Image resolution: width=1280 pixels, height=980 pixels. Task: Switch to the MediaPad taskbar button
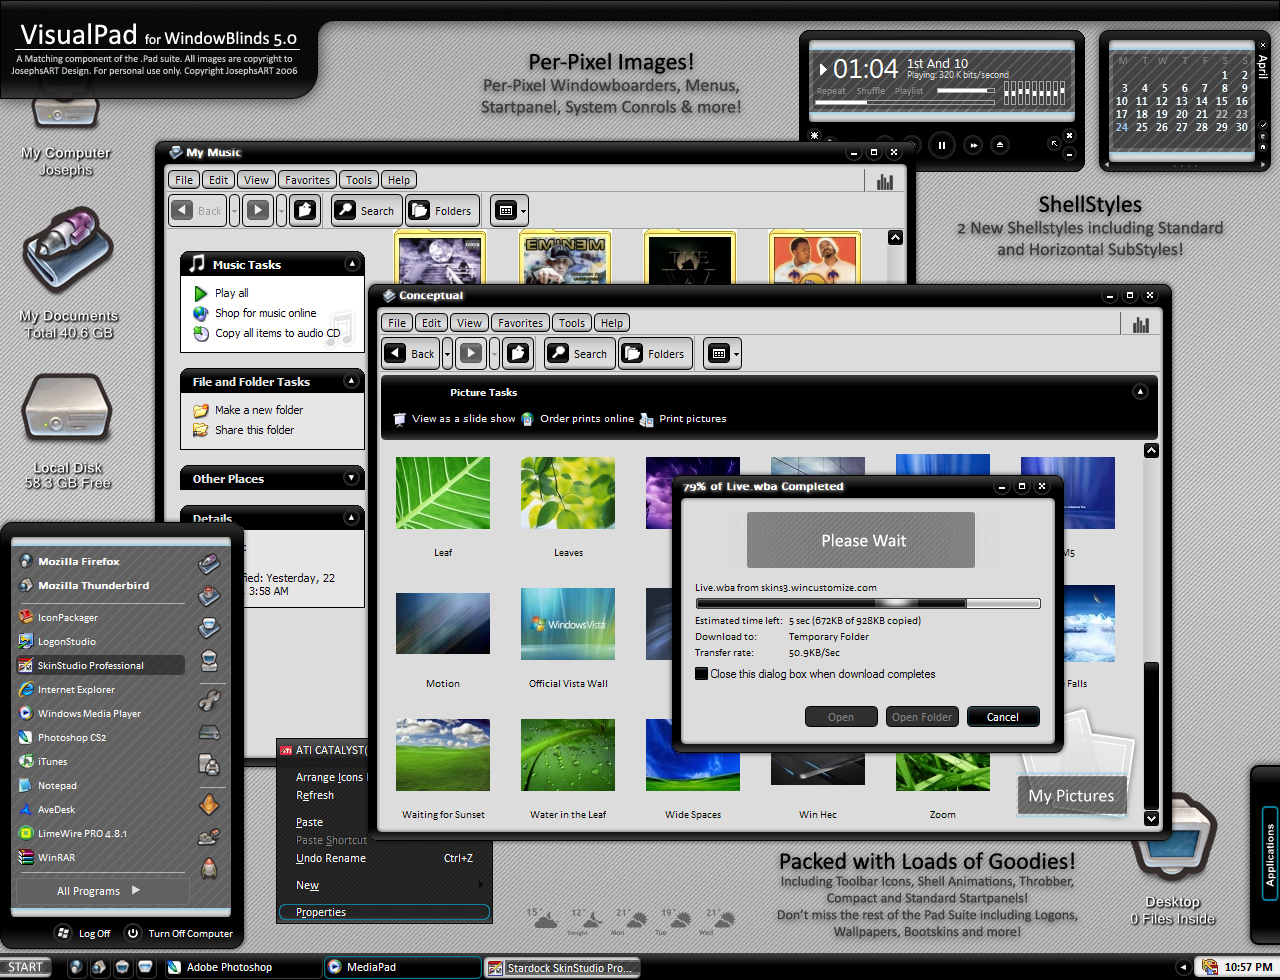click(403, 967)
